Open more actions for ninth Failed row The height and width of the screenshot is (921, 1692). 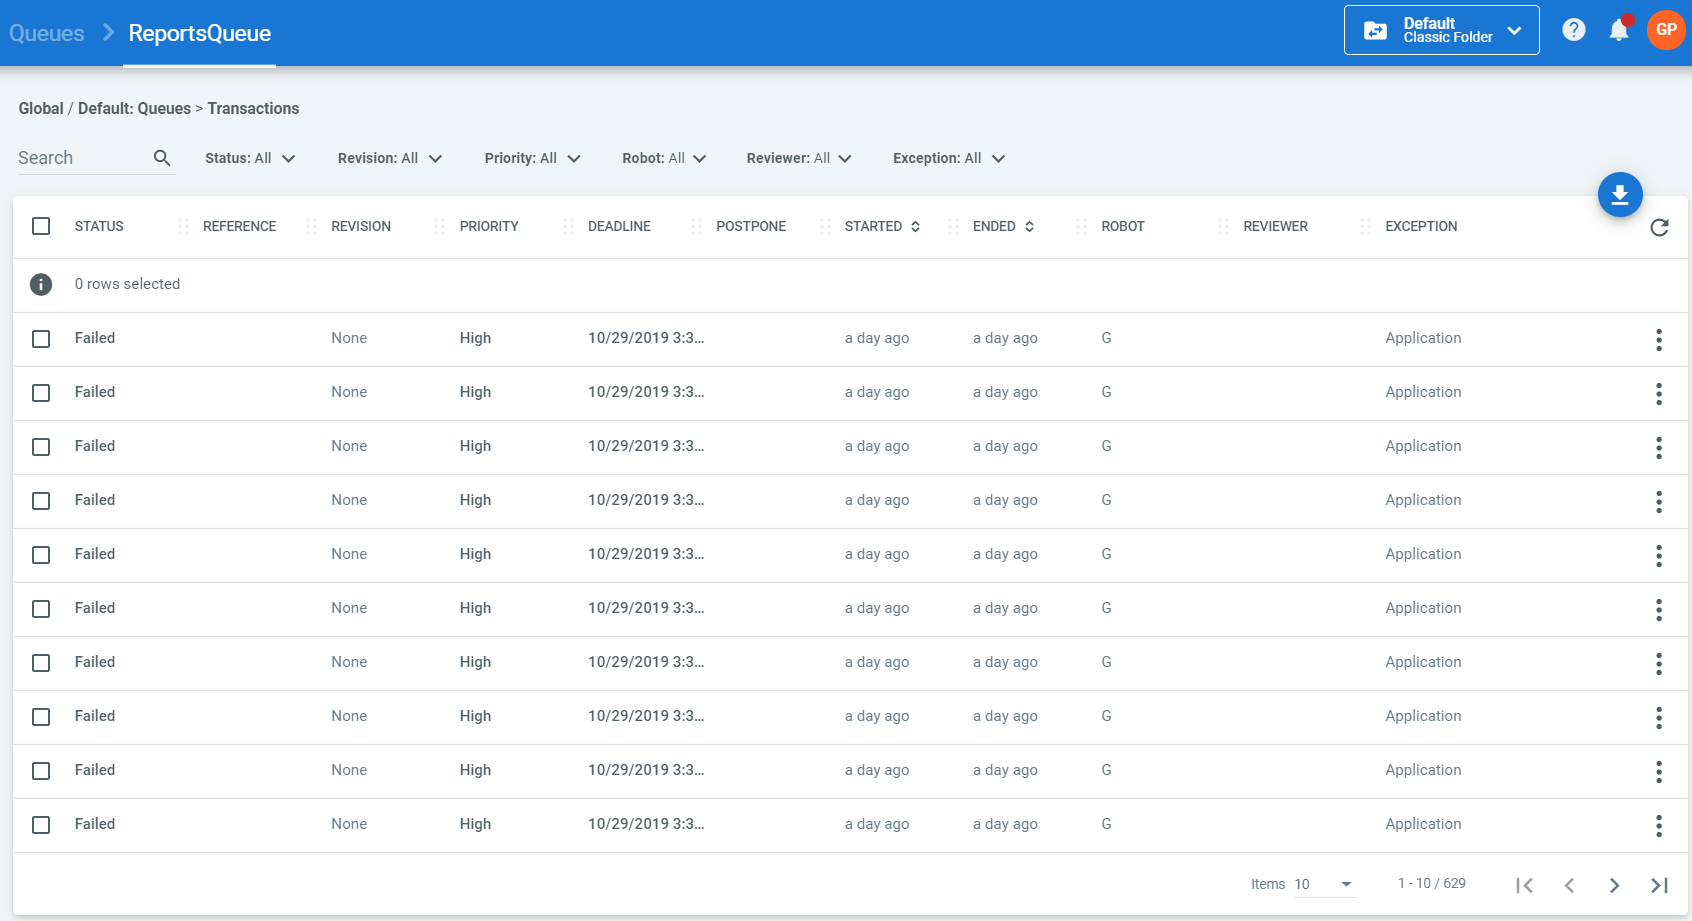[1659, 772]
